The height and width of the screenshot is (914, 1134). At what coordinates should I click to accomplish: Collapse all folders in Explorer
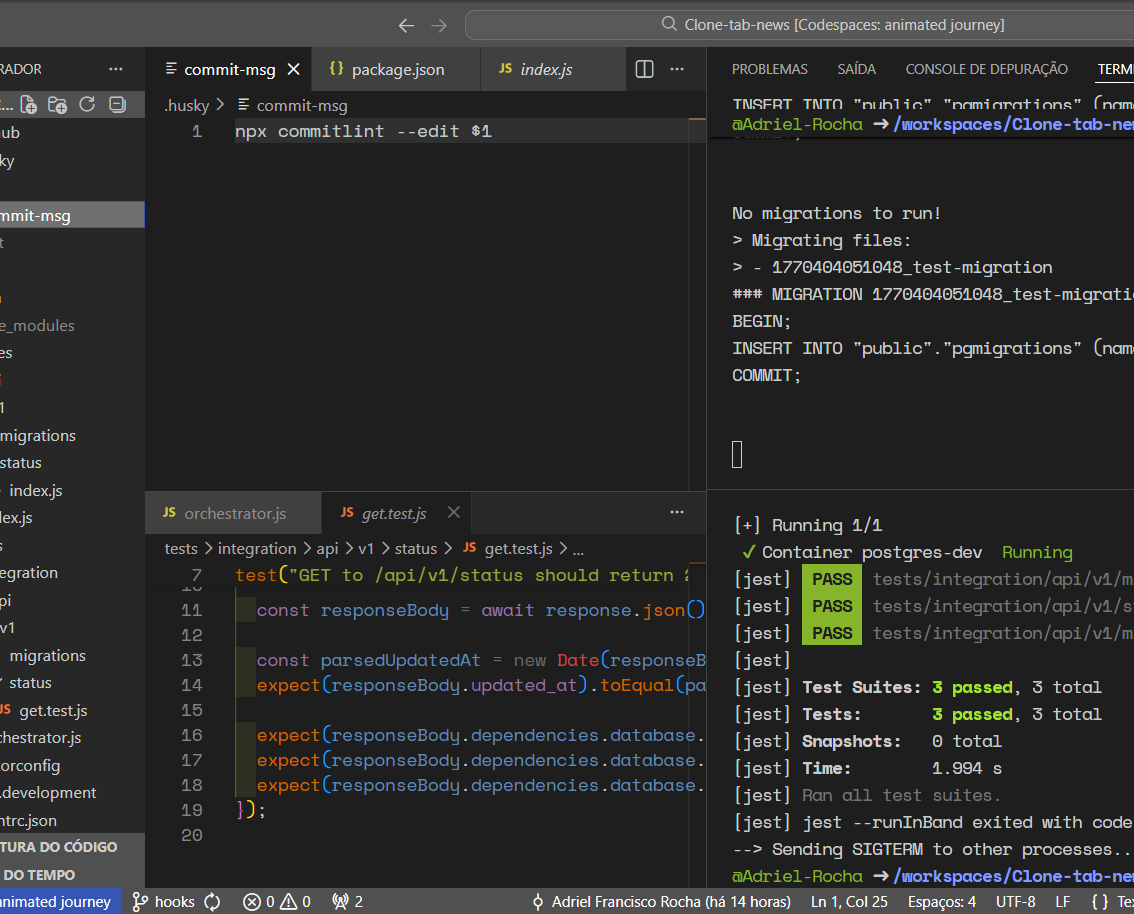(x=117, y=104)
